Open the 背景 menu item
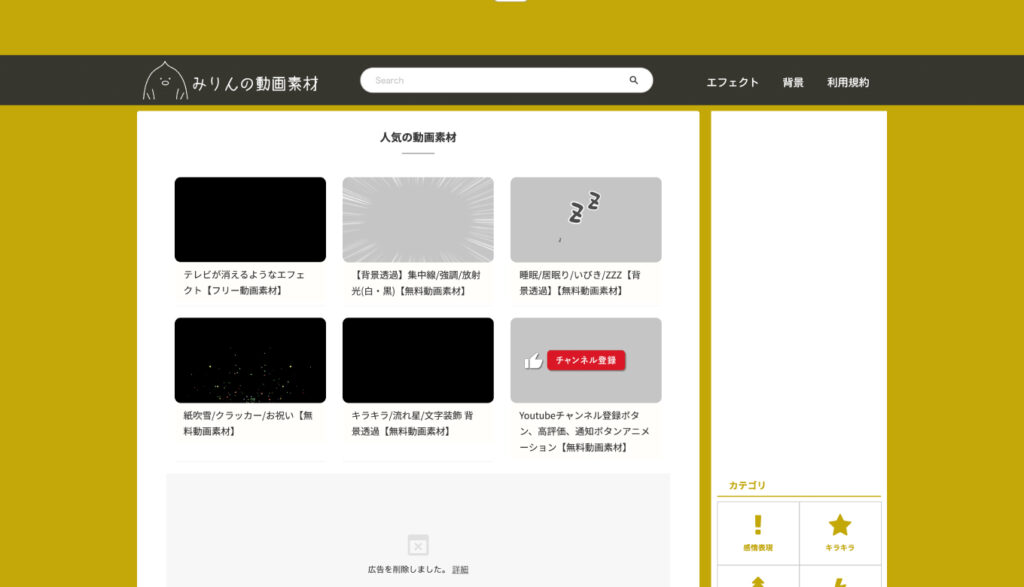The image size is (1024, 587). coord(793,82)
